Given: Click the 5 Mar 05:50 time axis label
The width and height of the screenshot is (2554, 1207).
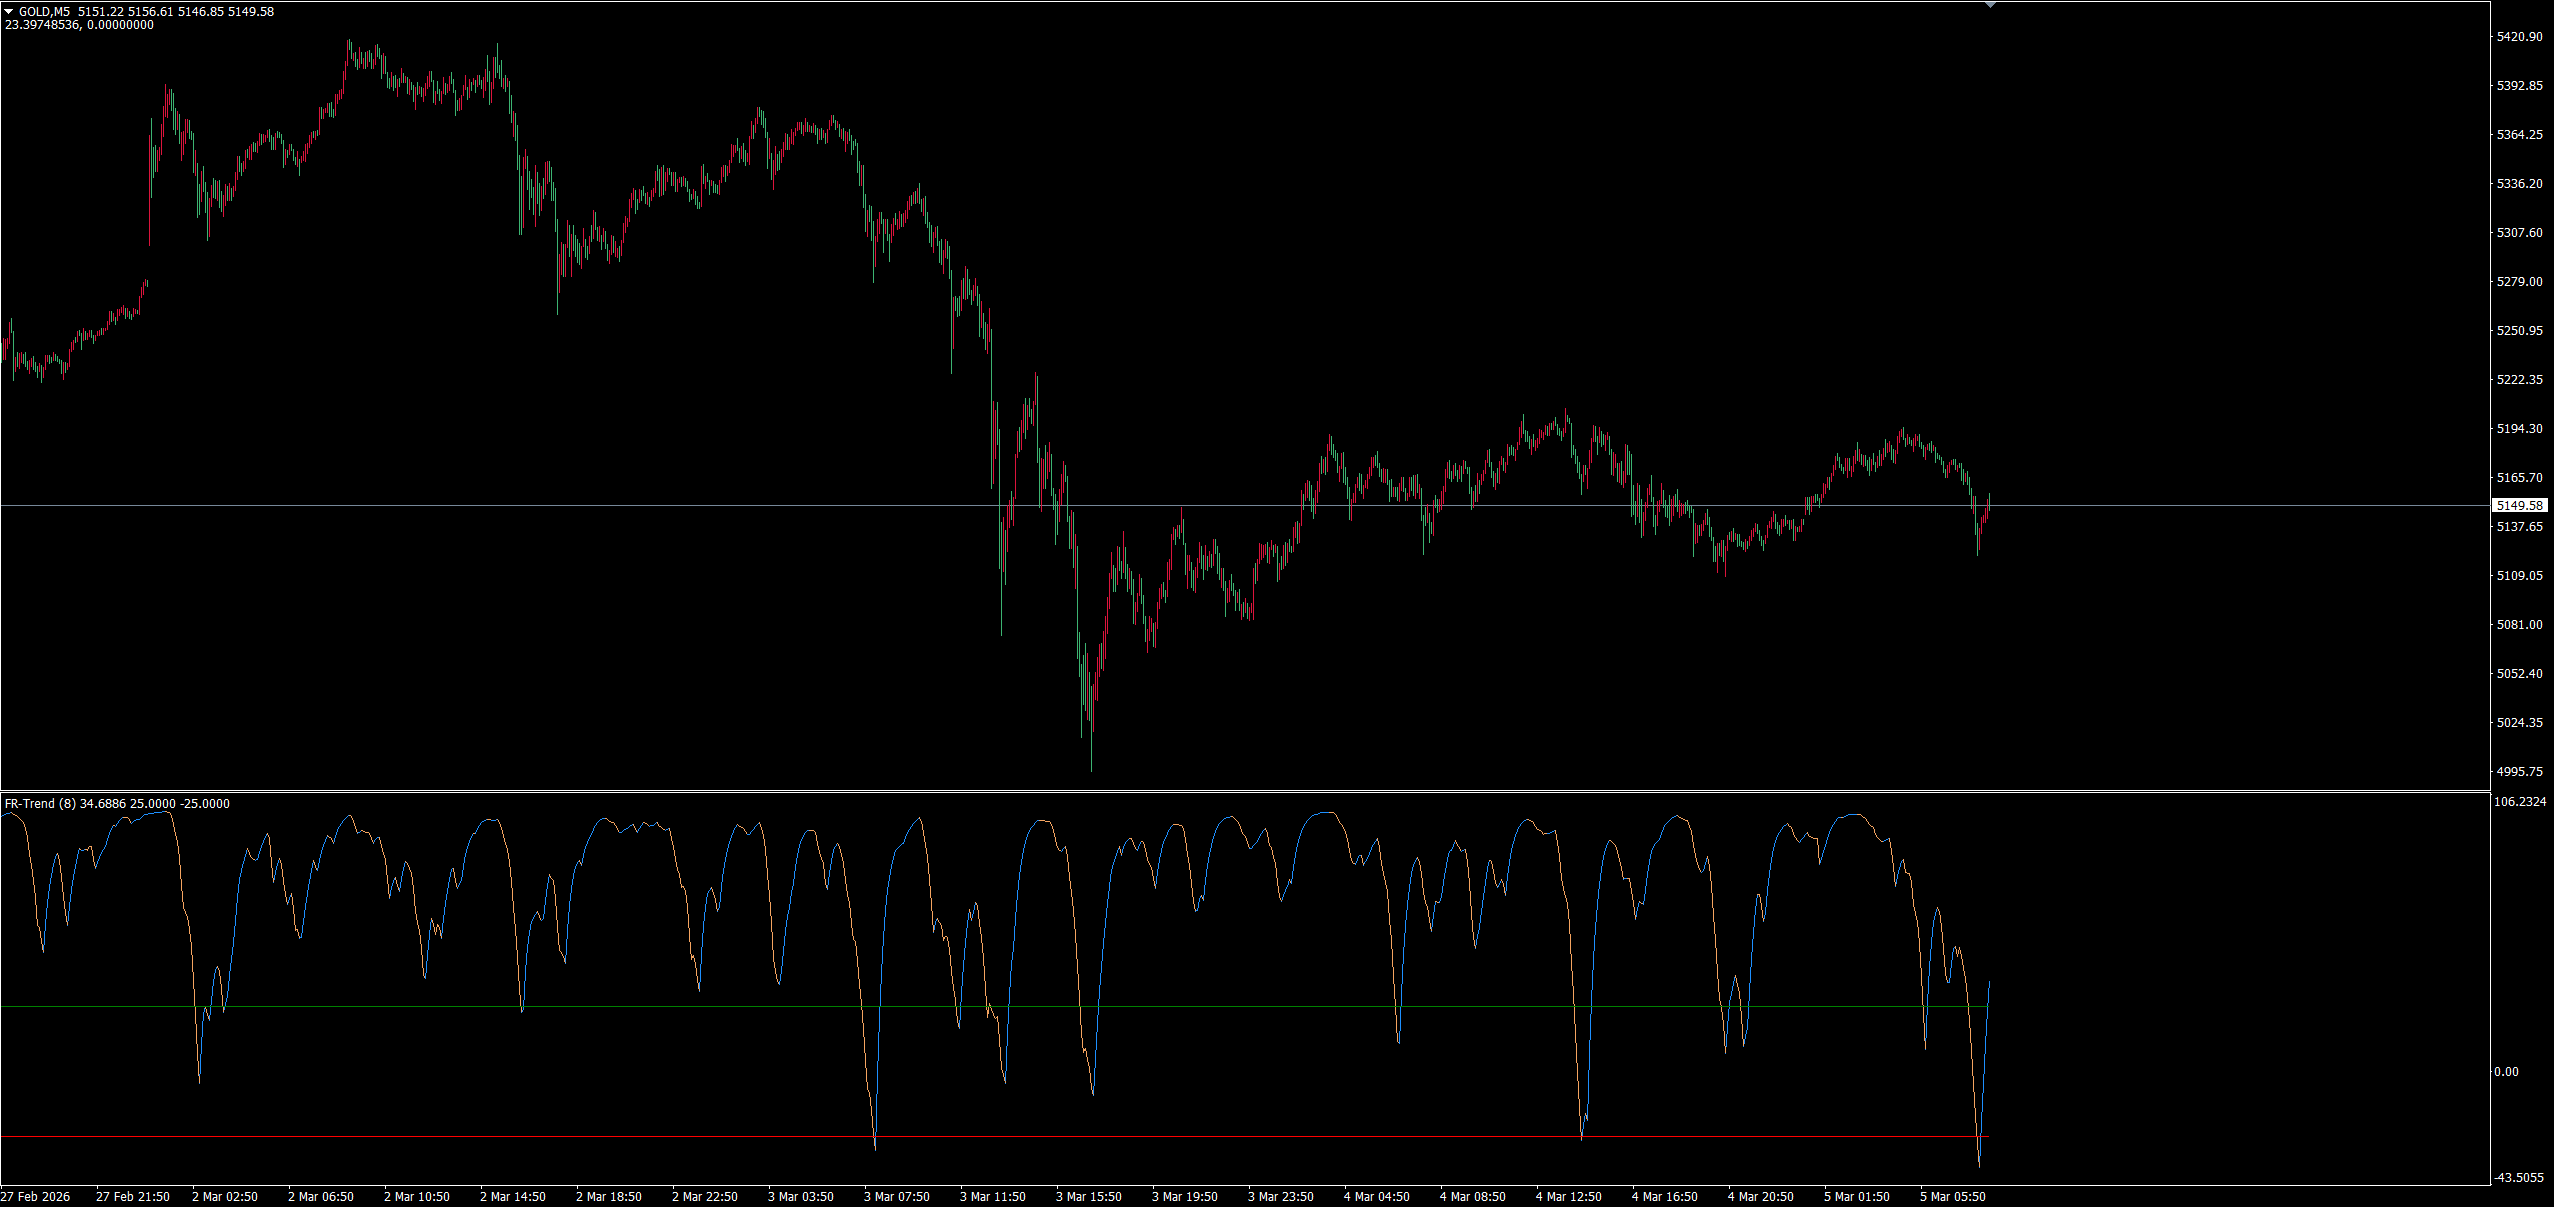Looking at the screenshot, I should pos(1953,1197).
